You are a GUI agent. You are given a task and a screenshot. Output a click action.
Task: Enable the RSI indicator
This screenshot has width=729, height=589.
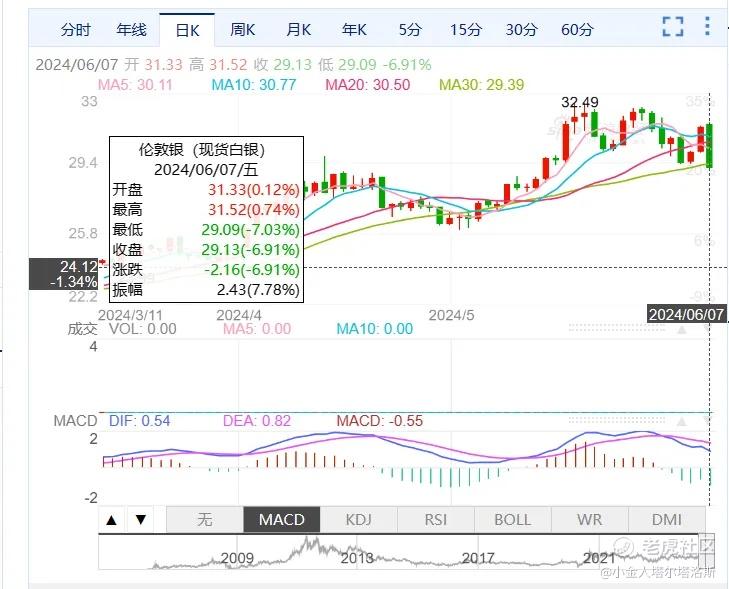click(436, 519)
